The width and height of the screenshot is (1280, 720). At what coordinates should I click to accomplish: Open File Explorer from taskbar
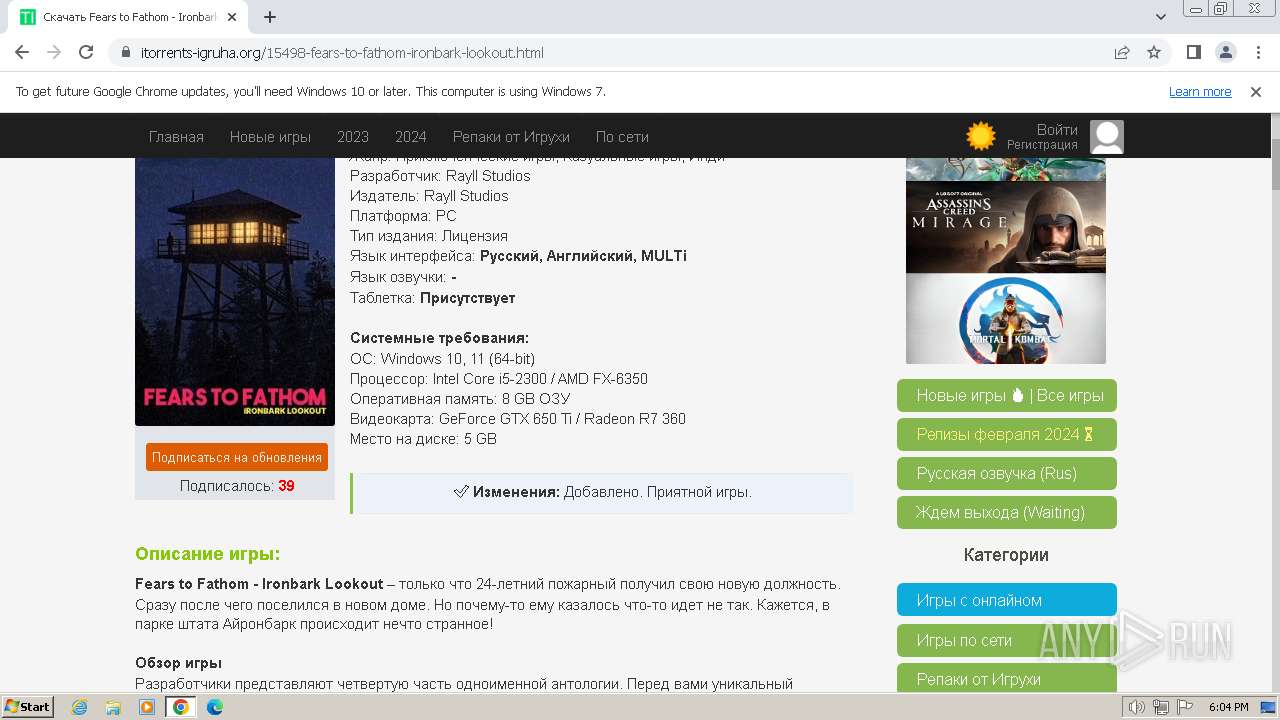click(113, 707)
